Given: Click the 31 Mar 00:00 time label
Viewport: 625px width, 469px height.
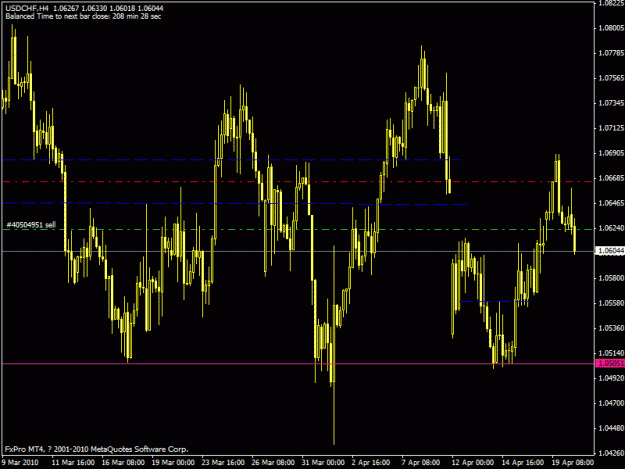Looking at the screenshot, I should click(x=323, y=463).
